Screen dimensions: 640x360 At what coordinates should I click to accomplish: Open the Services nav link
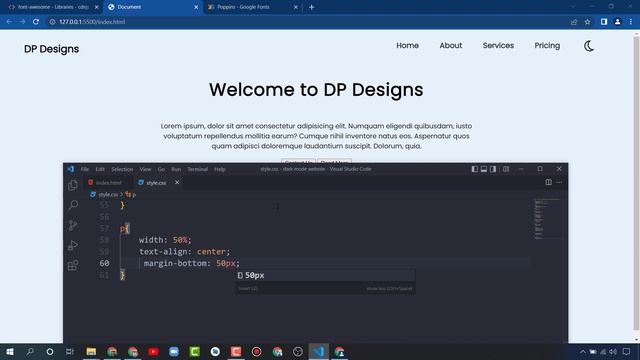coord(498,45)
